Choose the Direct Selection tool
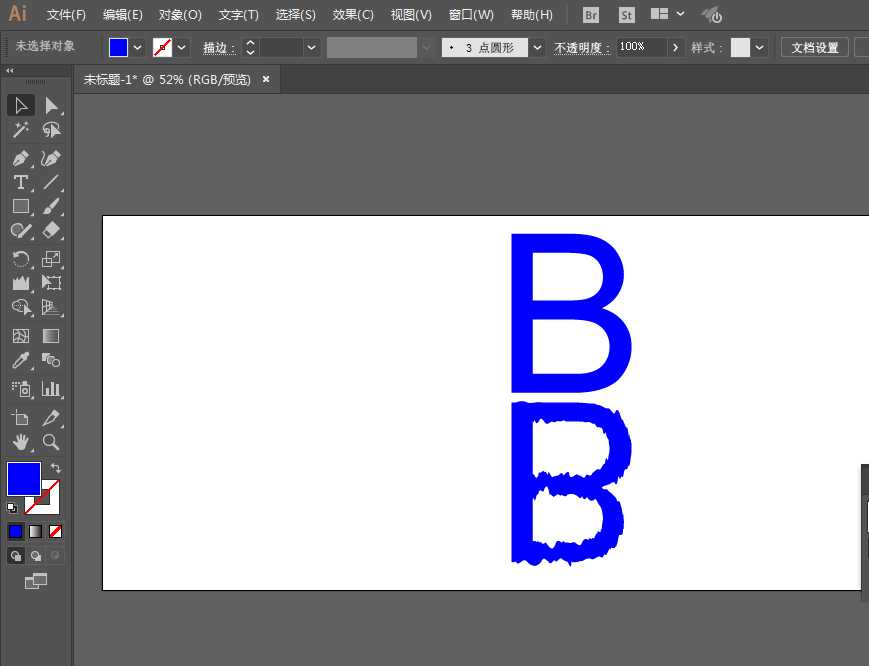Viewport: 869px width, 666px height. 51,106
